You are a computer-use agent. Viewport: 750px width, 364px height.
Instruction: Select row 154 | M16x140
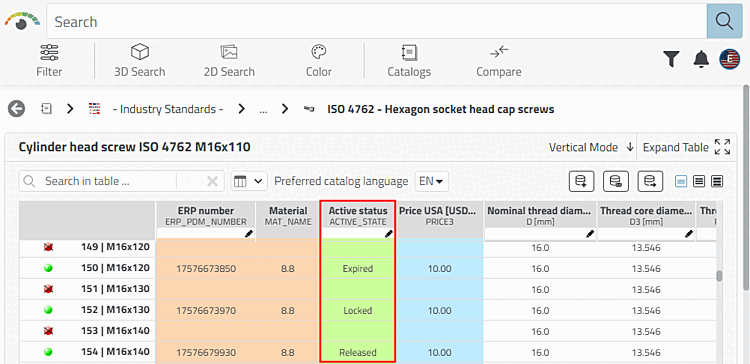click(x=115, y=352)
